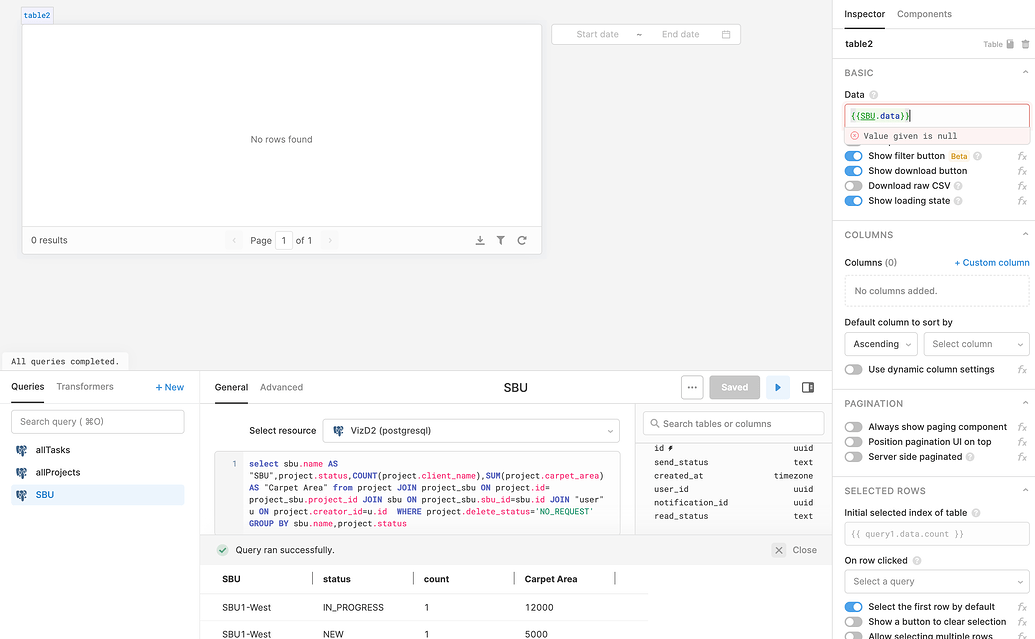The height and width of the screenshot is (639, 1035).
Task: Collapse the PAGINATION section
Action: (x=1025, y=403)
